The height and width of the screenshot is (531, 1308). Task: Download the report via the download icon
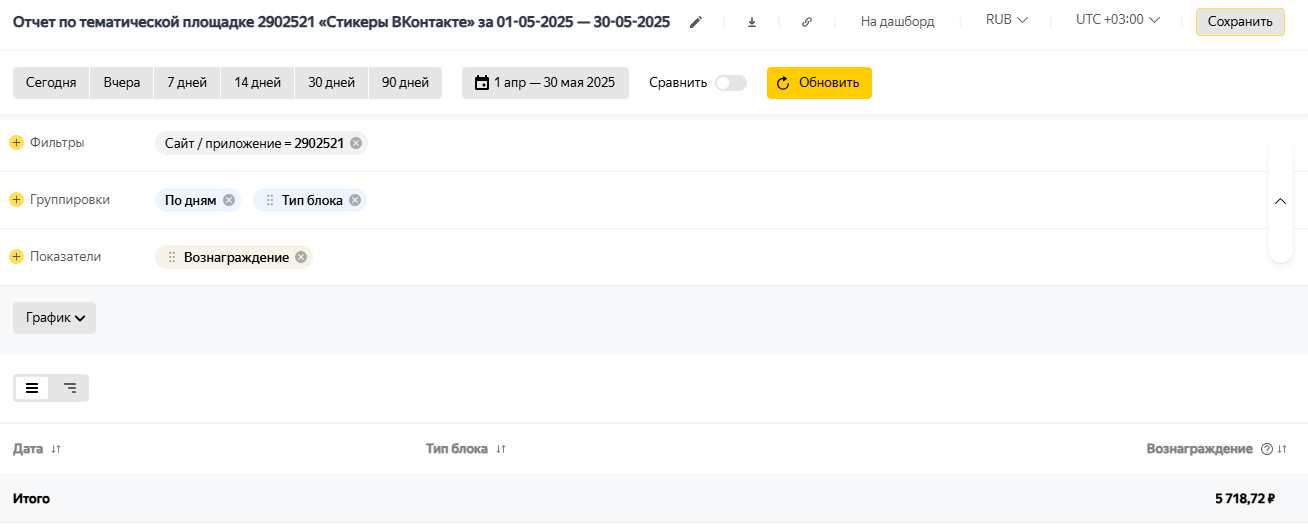(x=752, y=22)
